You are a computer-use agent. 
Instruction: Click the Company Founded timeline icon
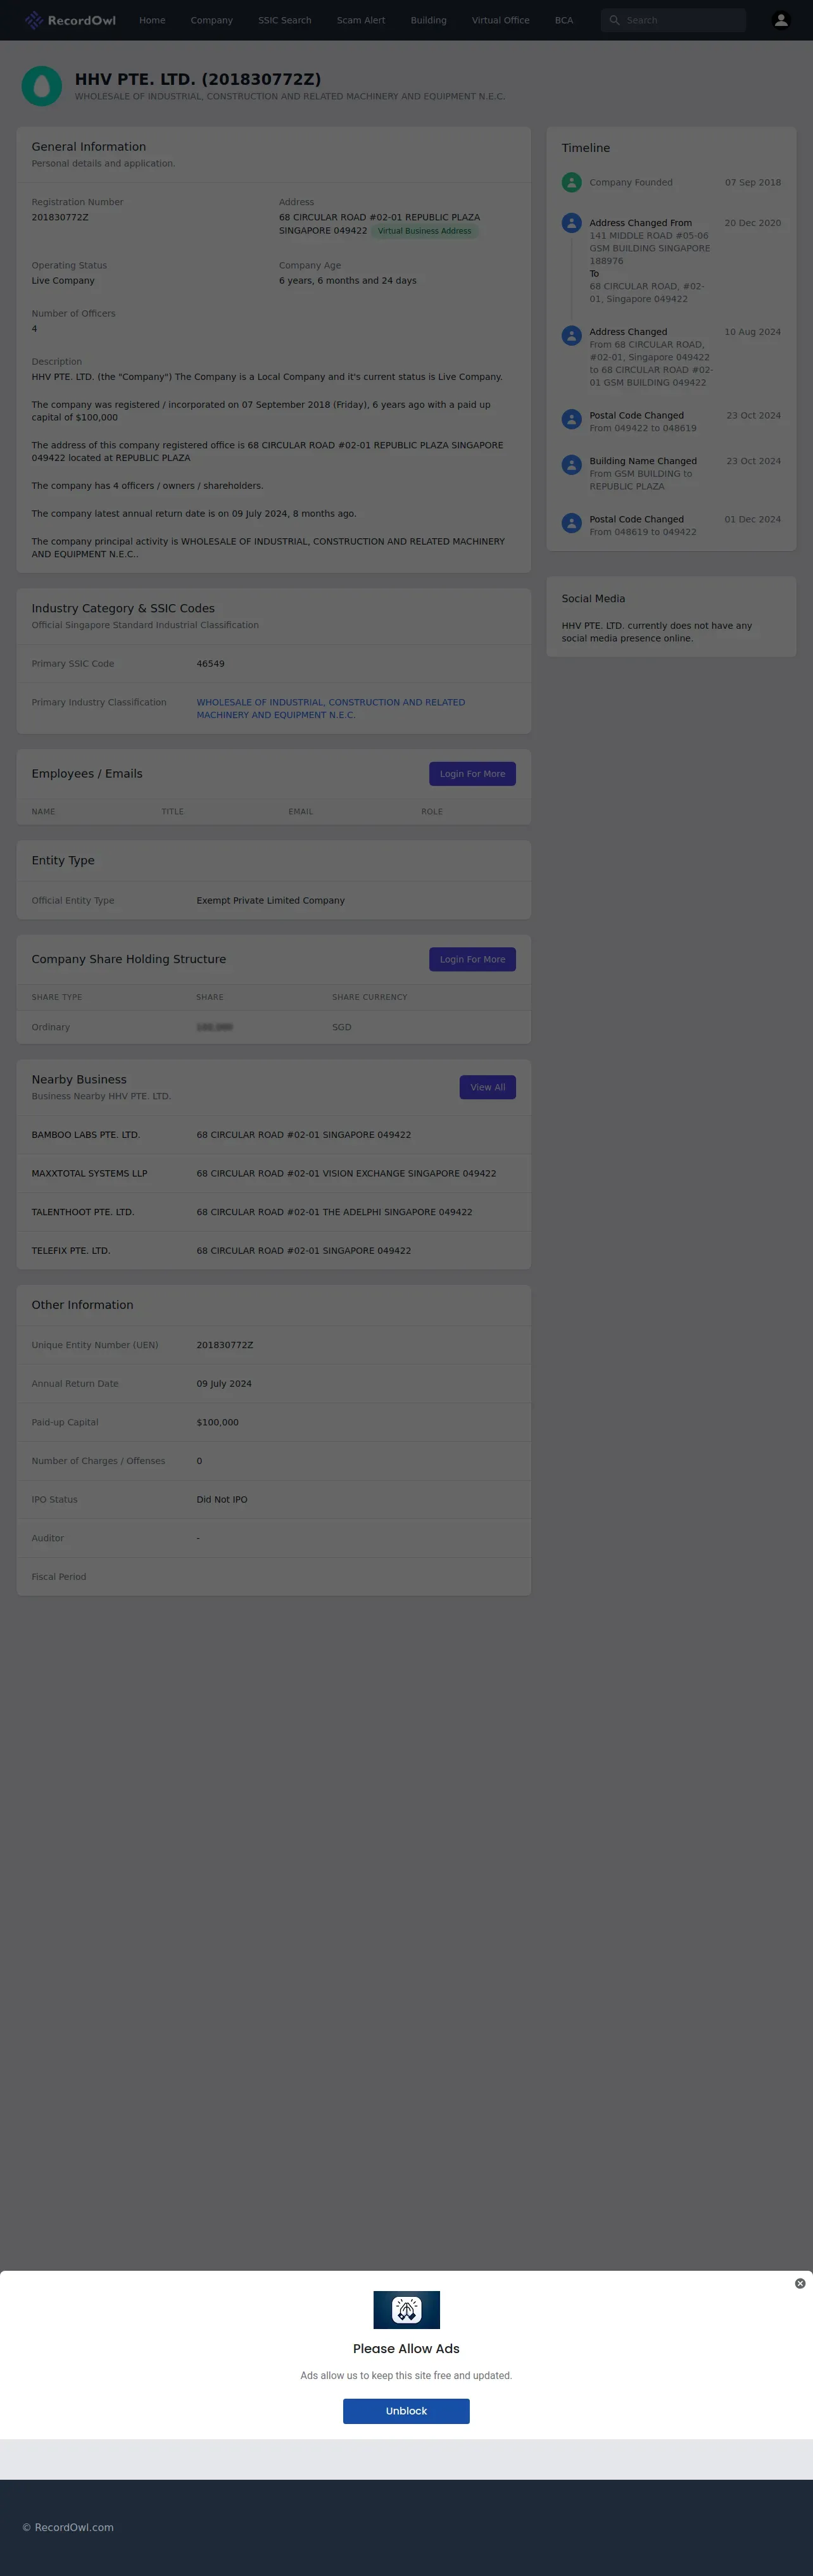[571, 182]
